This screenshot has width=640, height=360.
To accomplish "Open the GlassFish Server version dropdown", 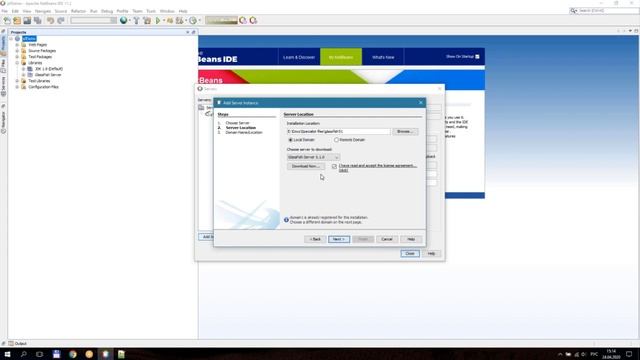I will [x=313, y=157].
